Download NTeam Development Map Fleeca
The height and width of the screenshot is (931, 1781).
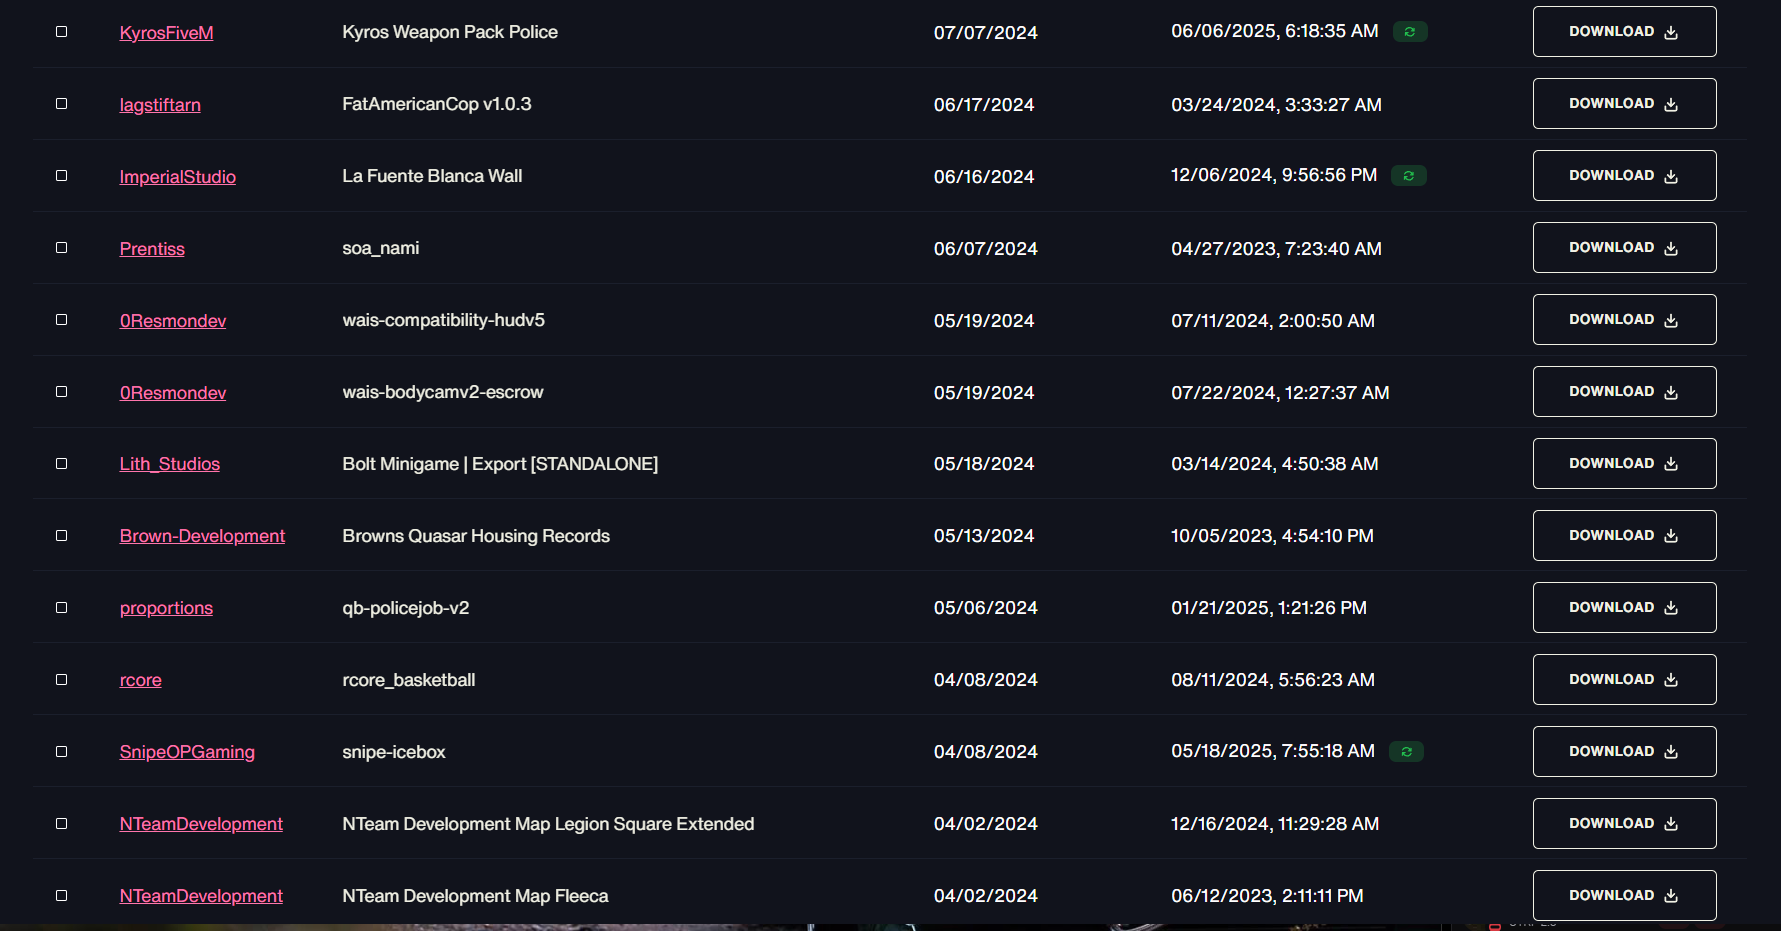(x=1624, y=896)
